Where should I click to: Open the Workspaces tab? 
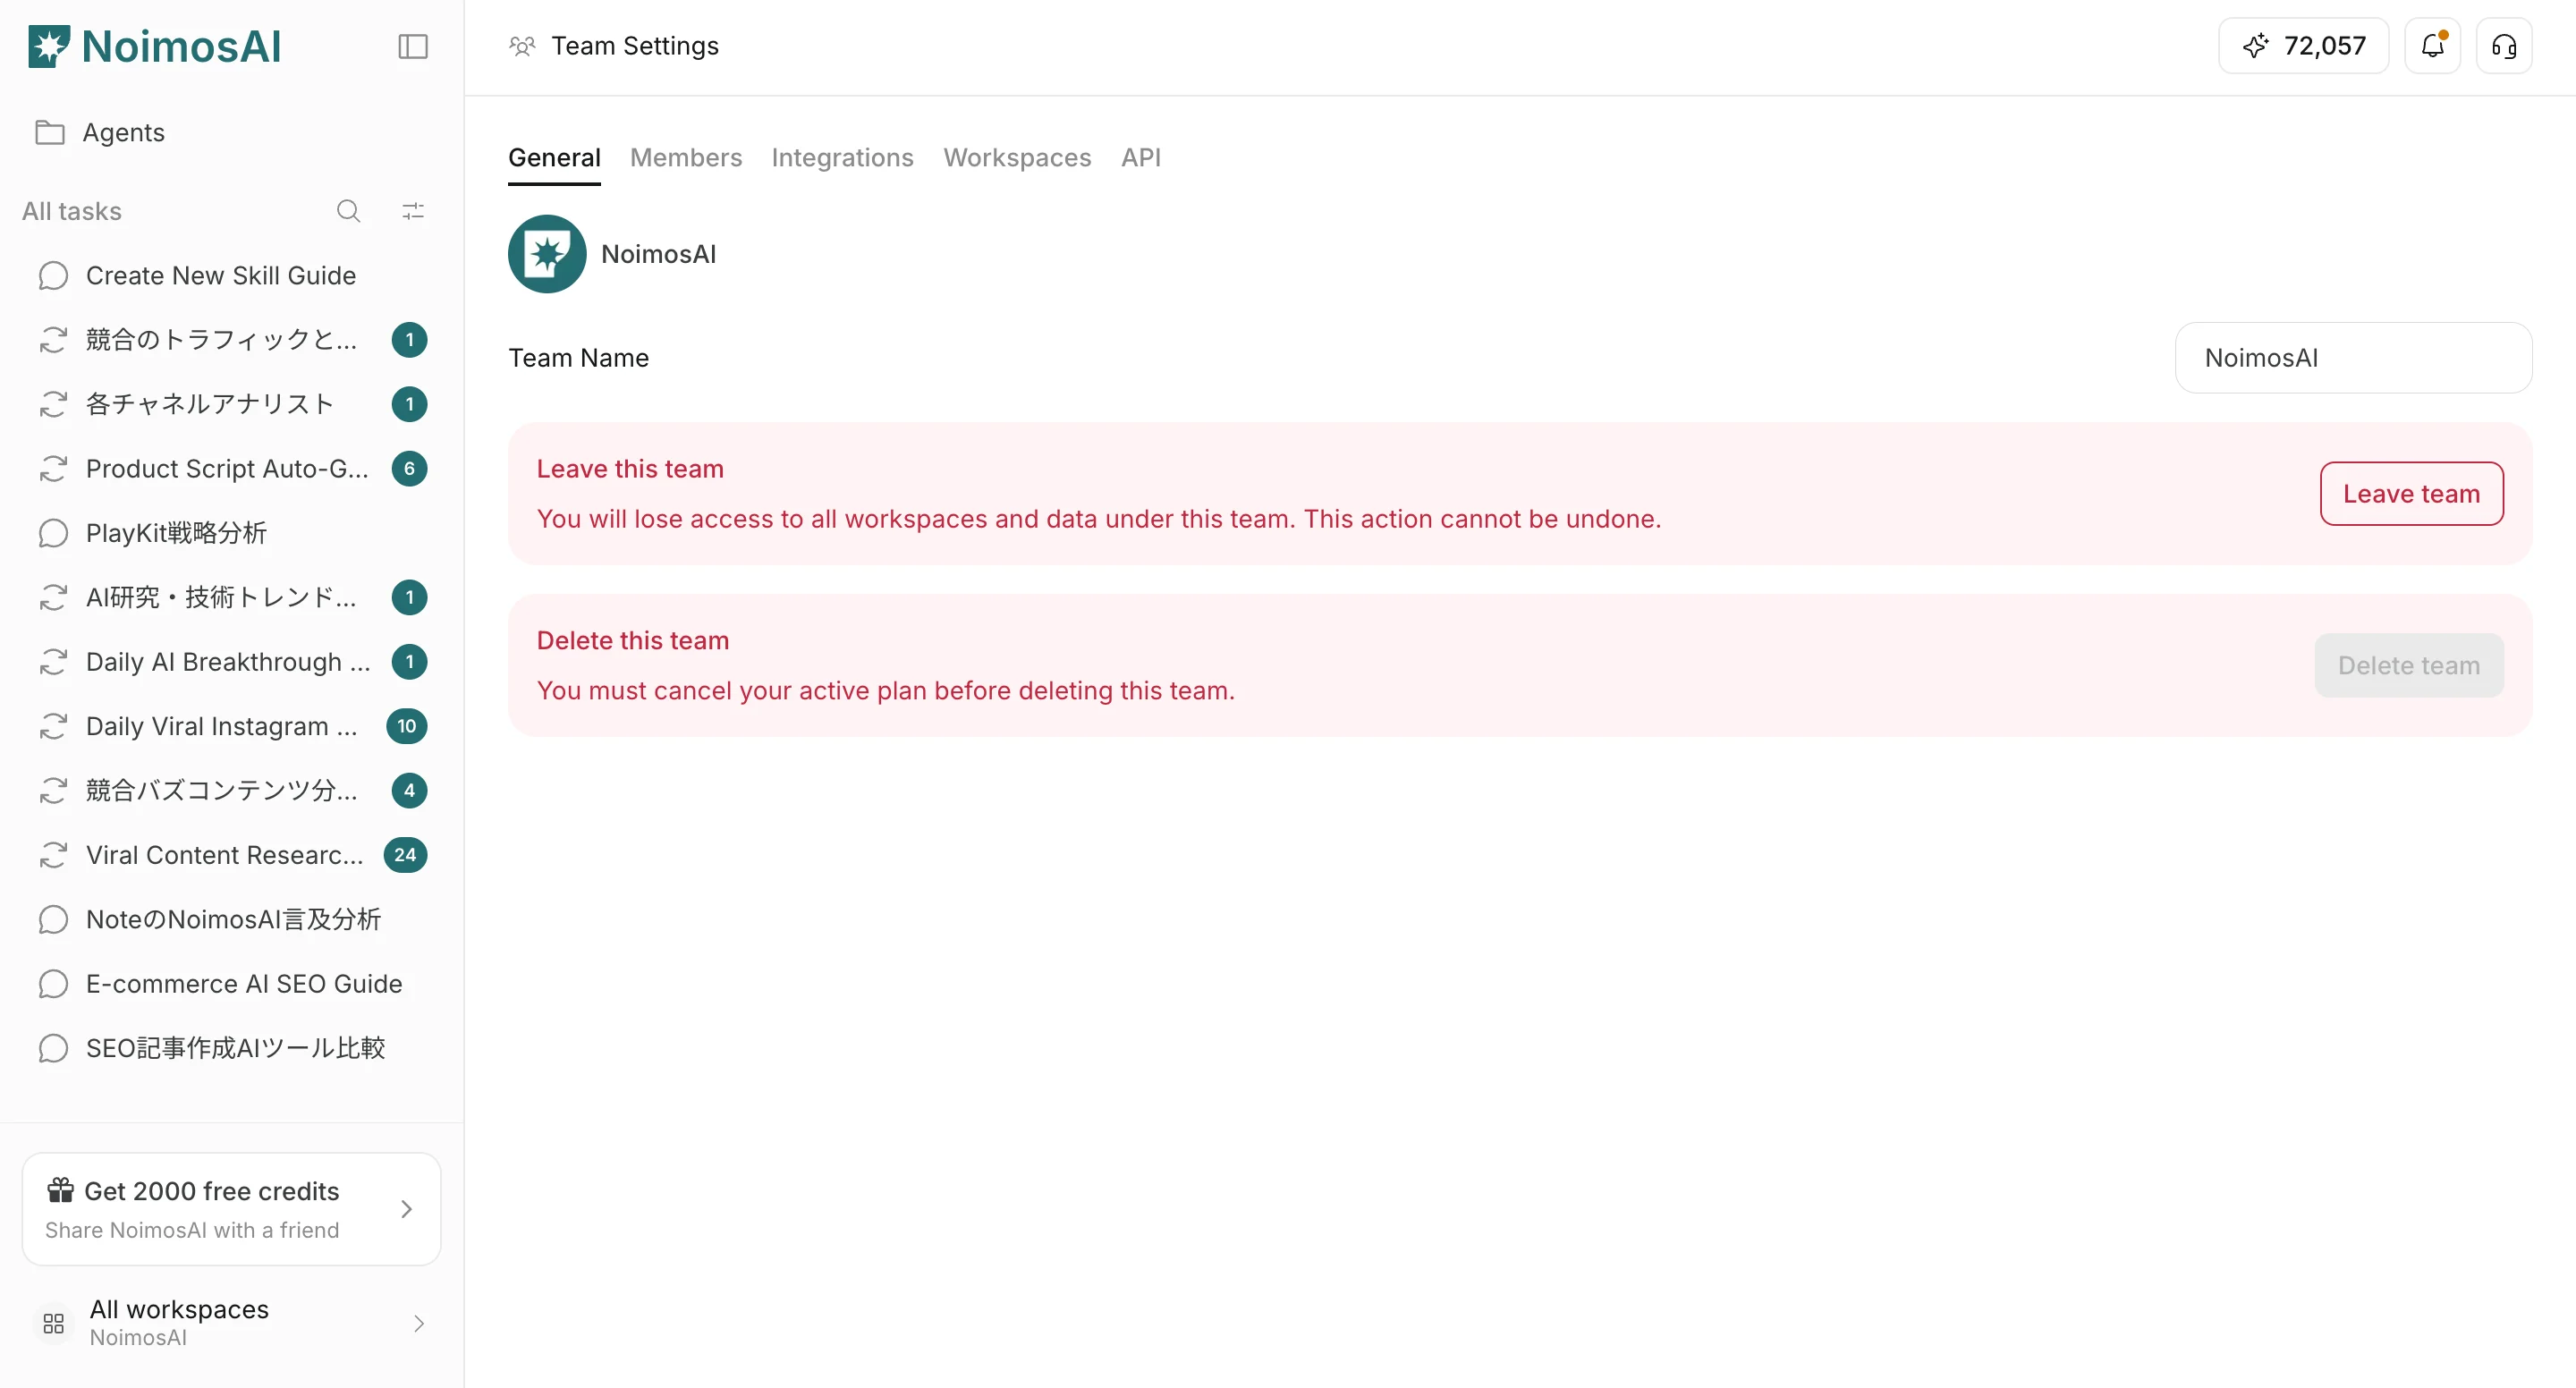pyautogui.click(x=1017, y=157)
